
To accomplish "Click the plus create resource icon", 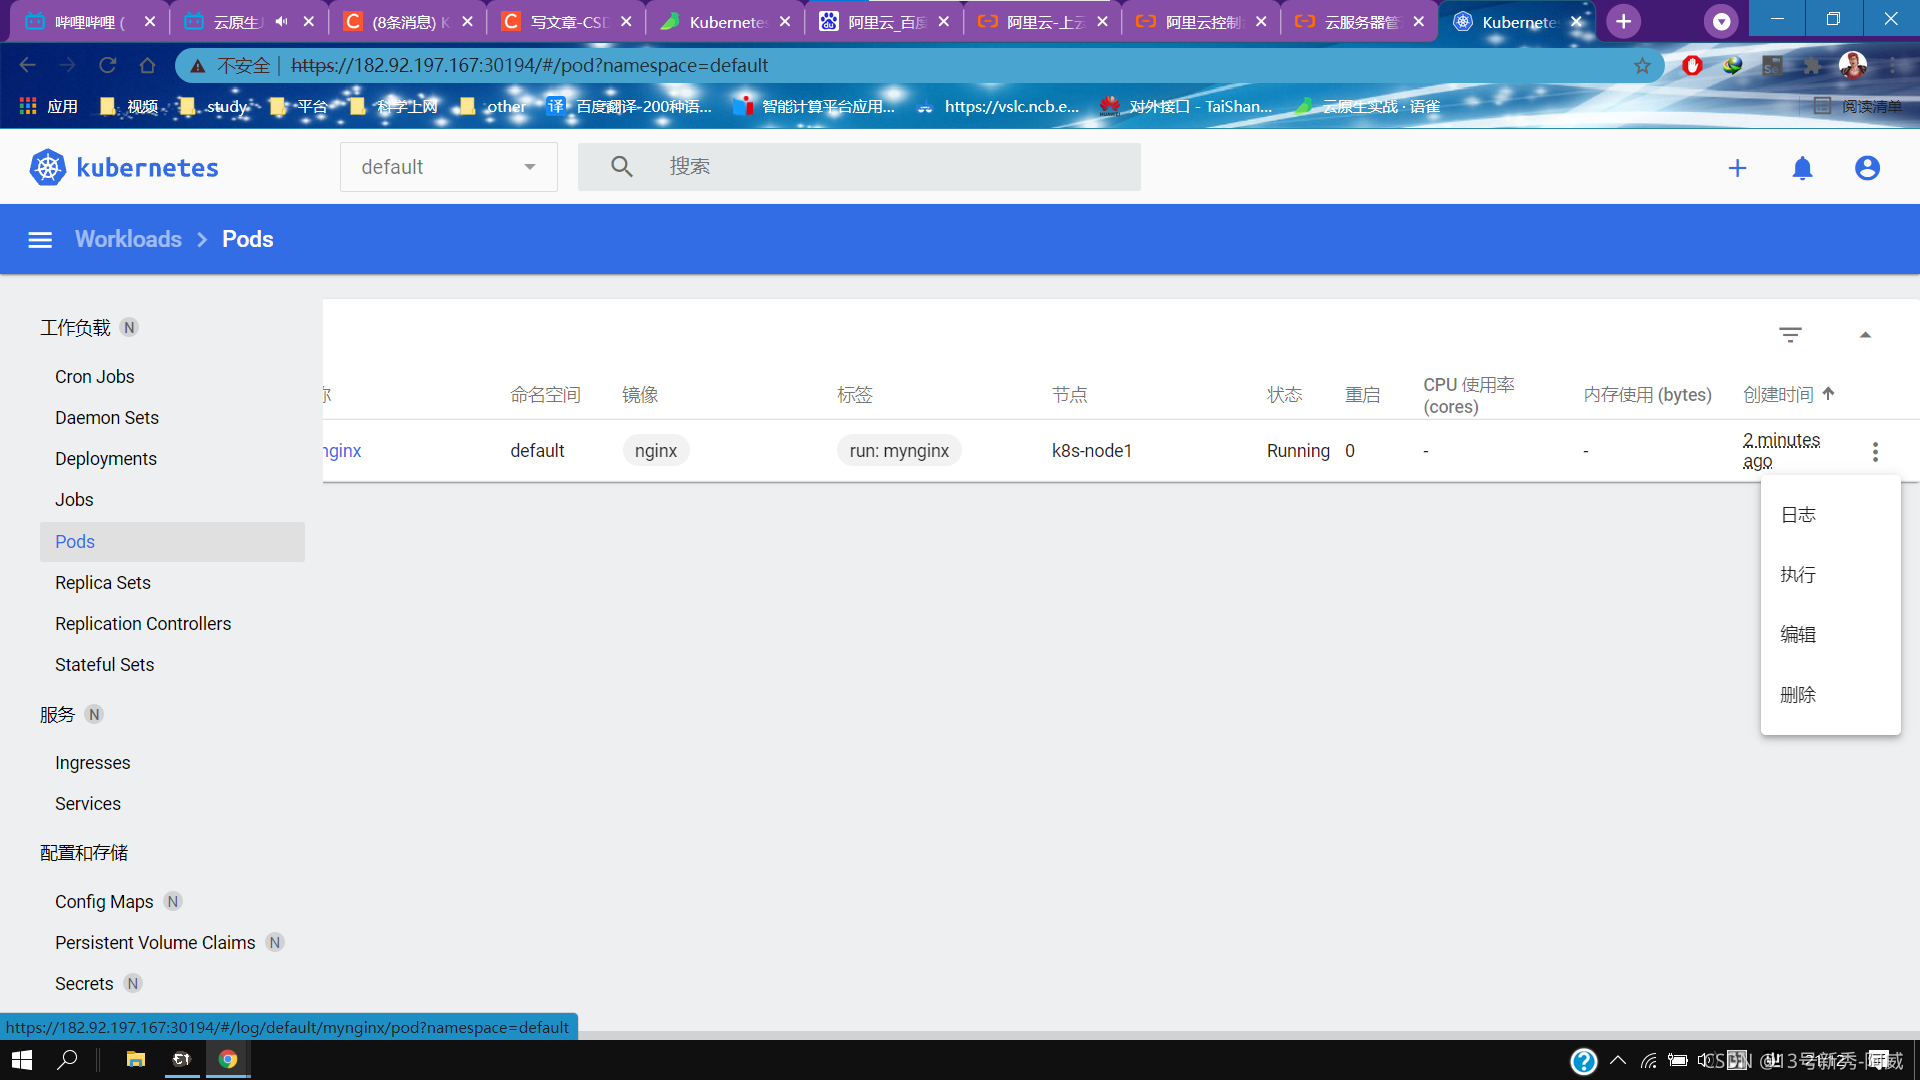I will click(1737, 168).
